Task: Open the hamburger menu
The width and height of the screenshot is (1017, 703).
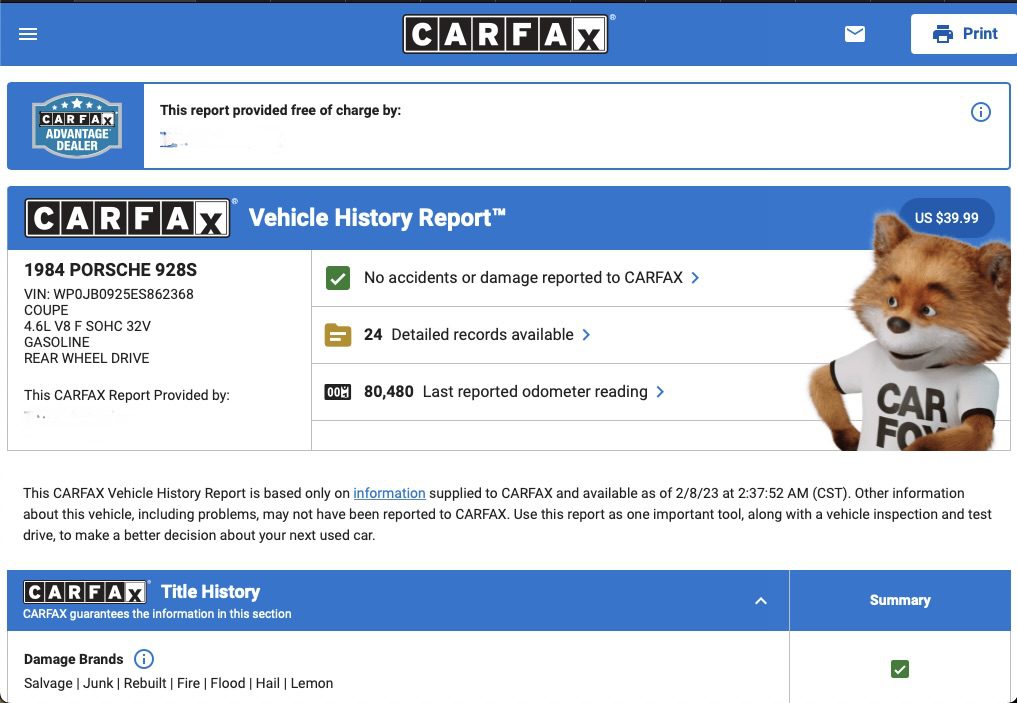Action: click(x=28, y=34)
